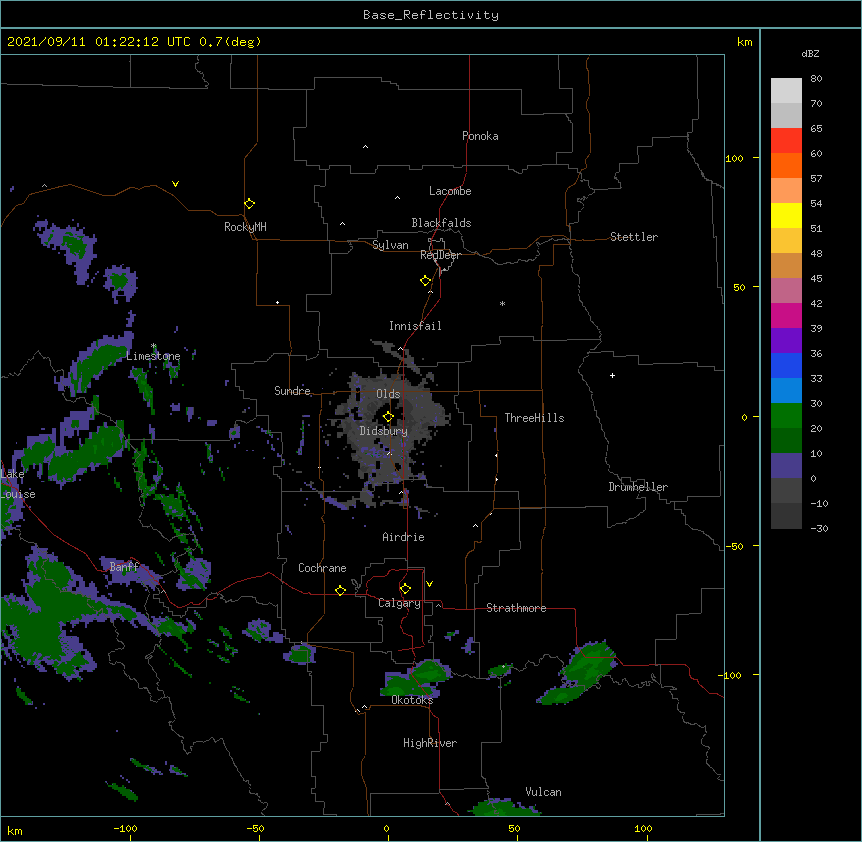Click the Stettler city label
The height and width of the screenshot is (842, 862).
[x=634, y=237]
